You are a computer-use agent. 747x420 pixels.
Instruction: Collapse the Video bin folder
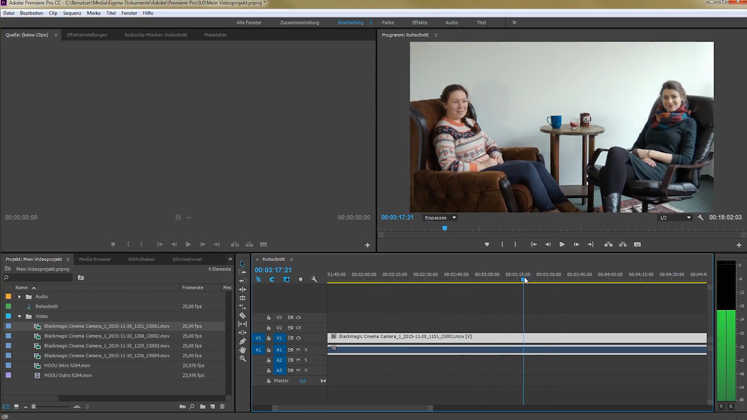click(x=19, y=316)
